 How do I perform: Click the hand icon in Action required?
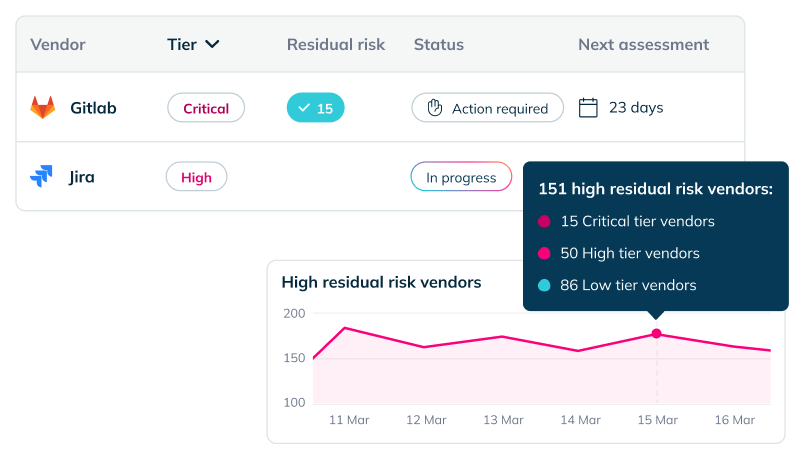pyautogui.click(x=435, y=108)
